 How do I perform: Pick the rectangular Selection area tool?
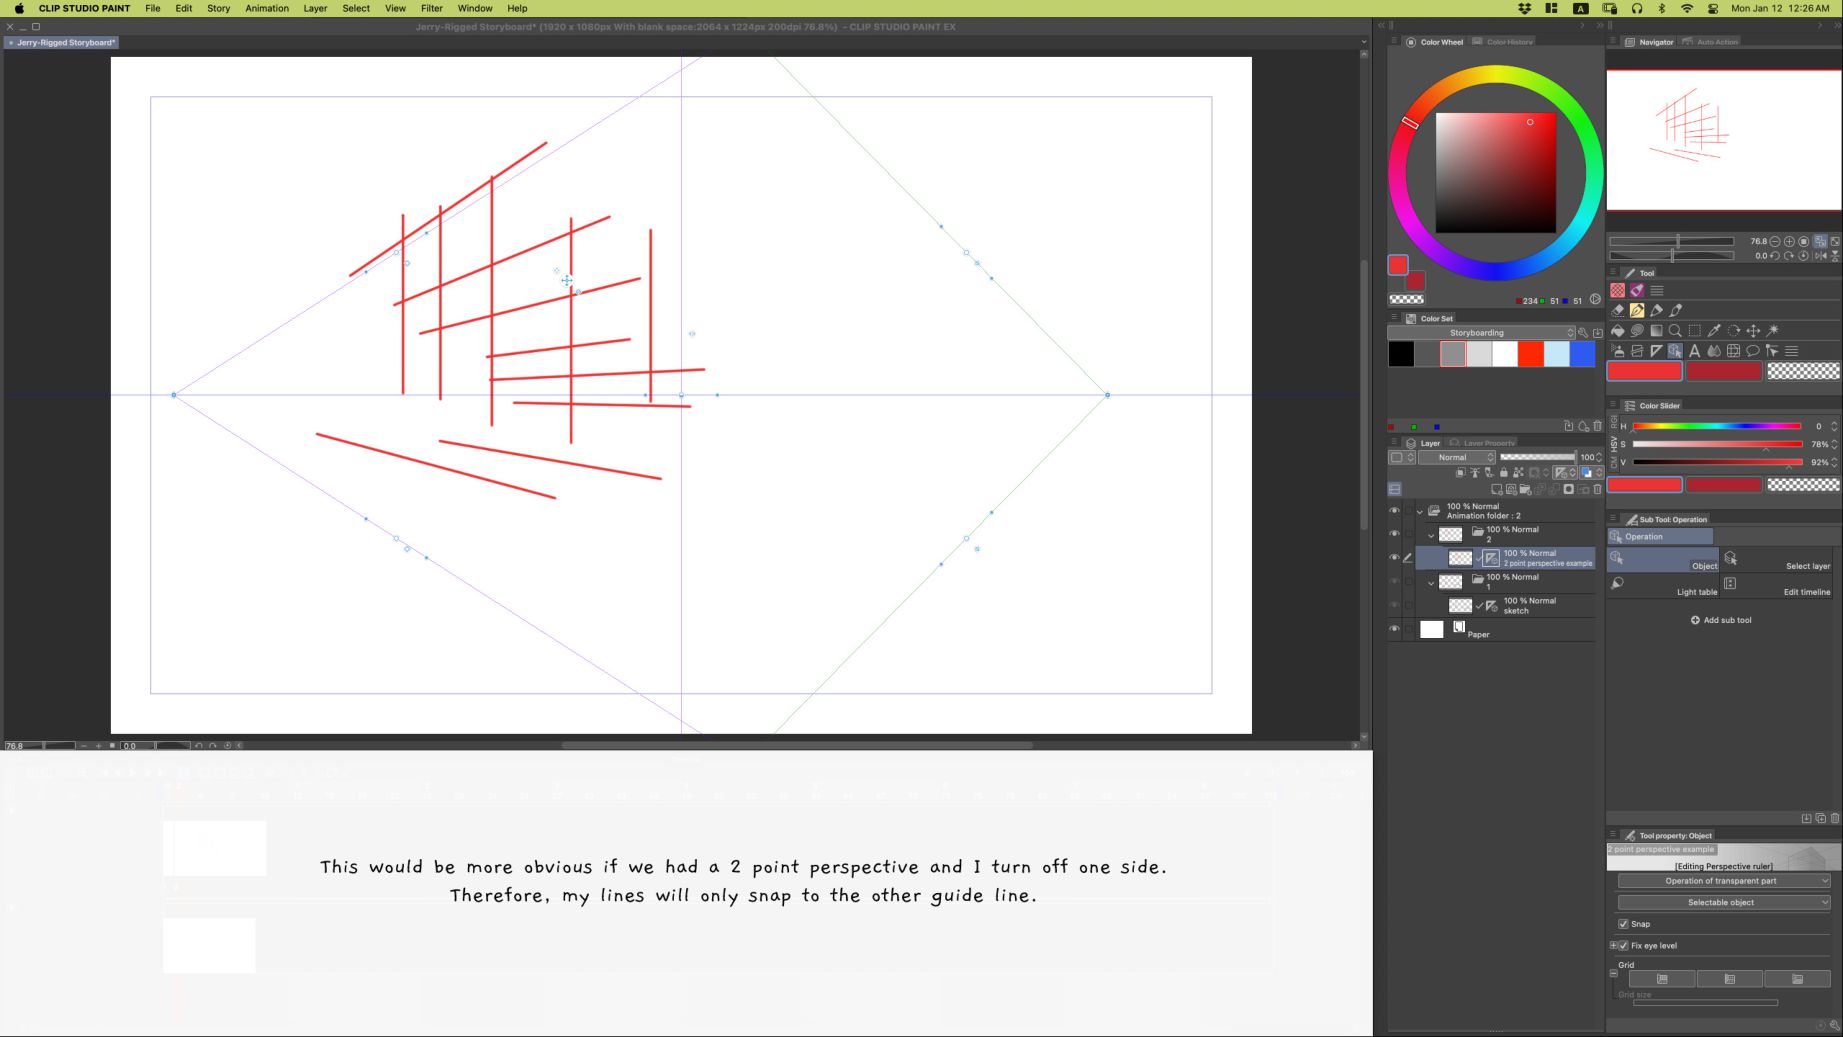tap(1695, 331)
